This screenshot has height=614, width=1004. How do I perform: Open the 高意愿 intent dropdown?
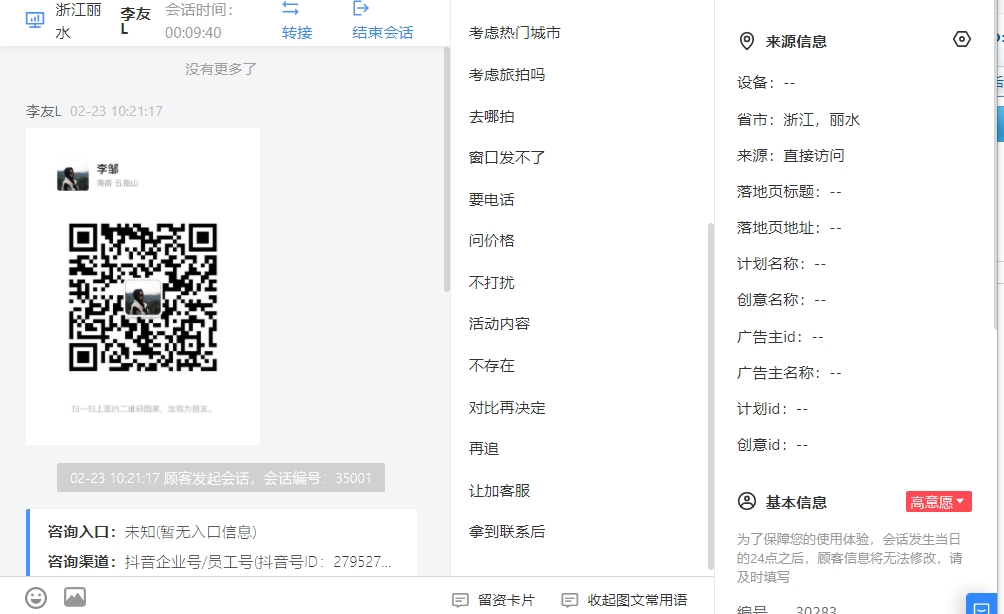tap(939, 502)
